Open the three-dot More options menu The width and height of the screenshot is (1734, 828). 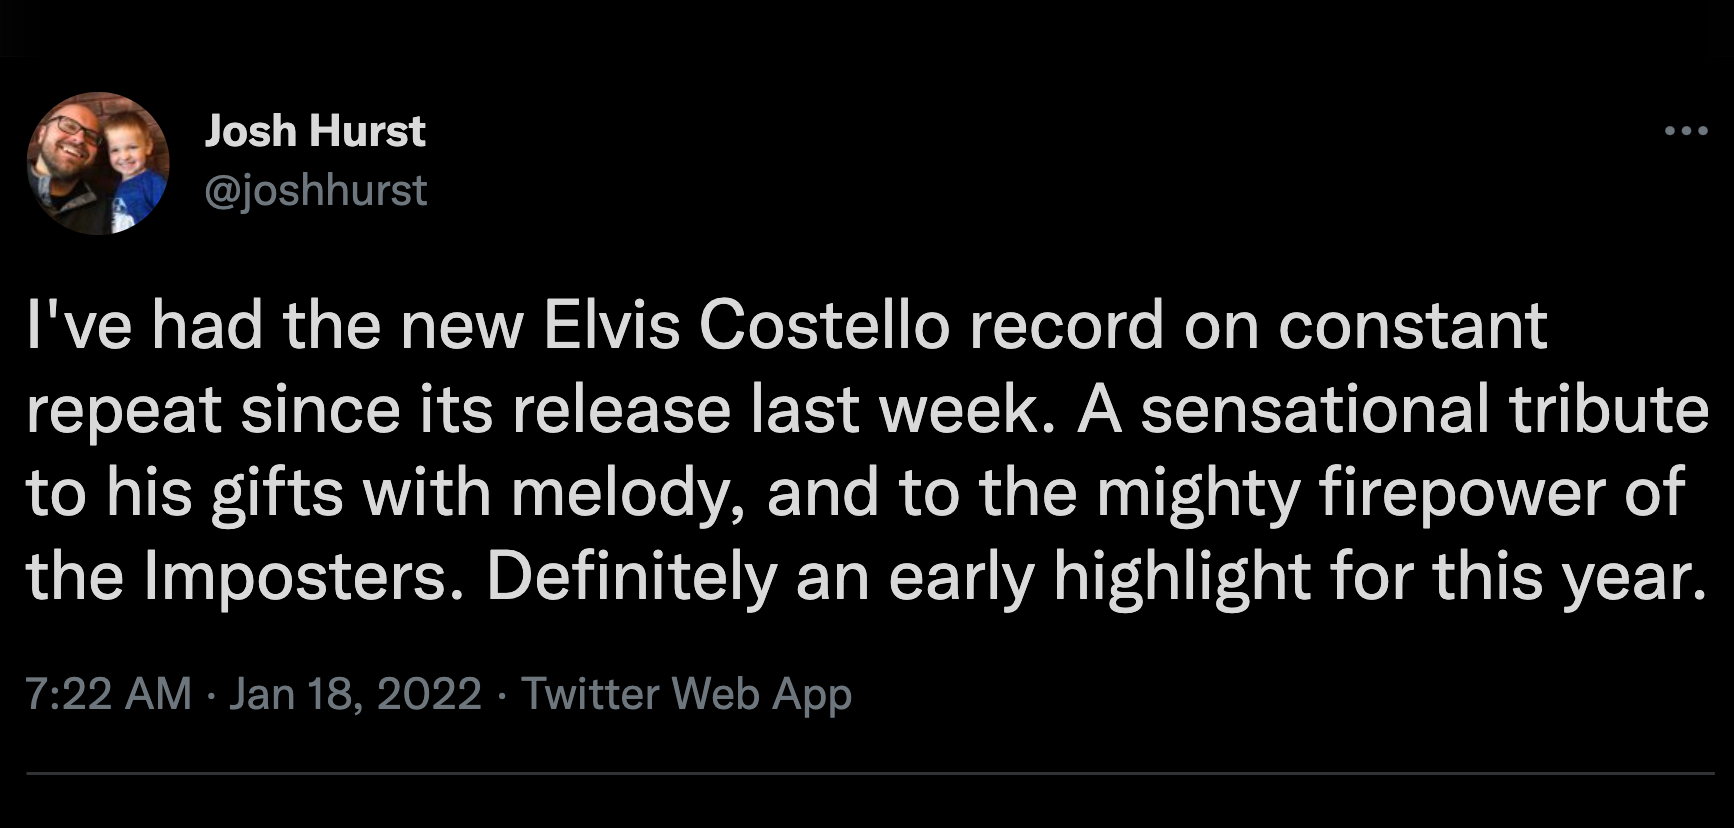(1686, 131)
